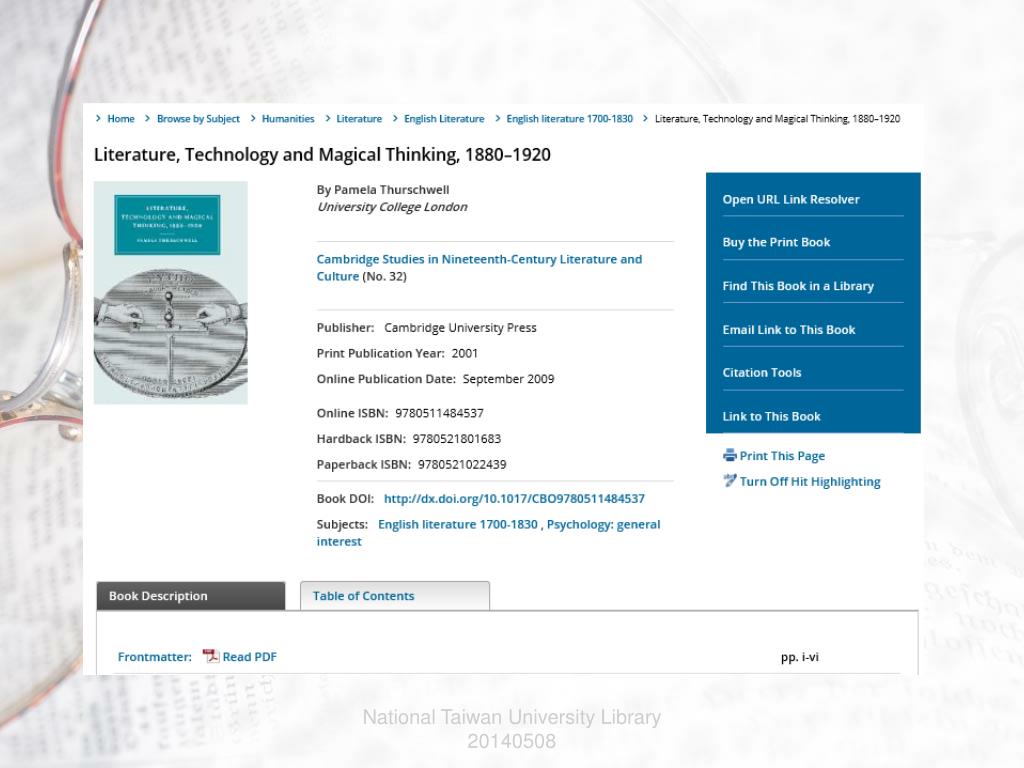Click the printer icon beside Print This Page
The height and width of the screenshot is (768, 1024).
pos(729,455)
